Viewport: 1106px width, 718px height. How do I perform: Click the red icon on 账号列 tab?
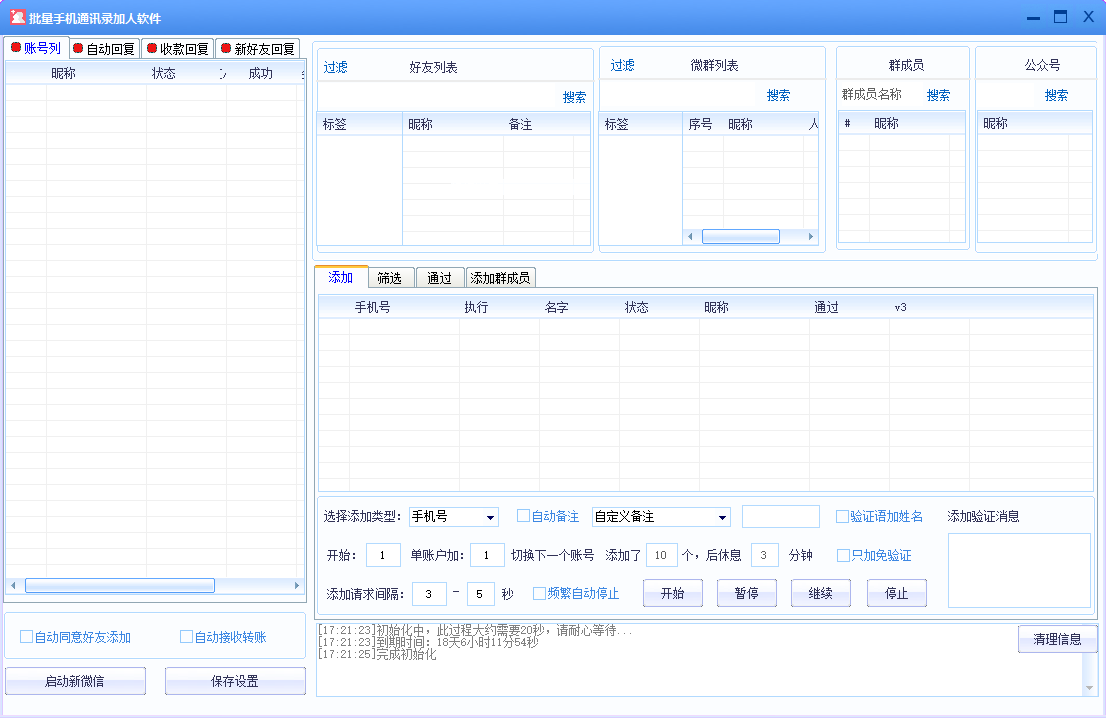[x=15, y=48]
